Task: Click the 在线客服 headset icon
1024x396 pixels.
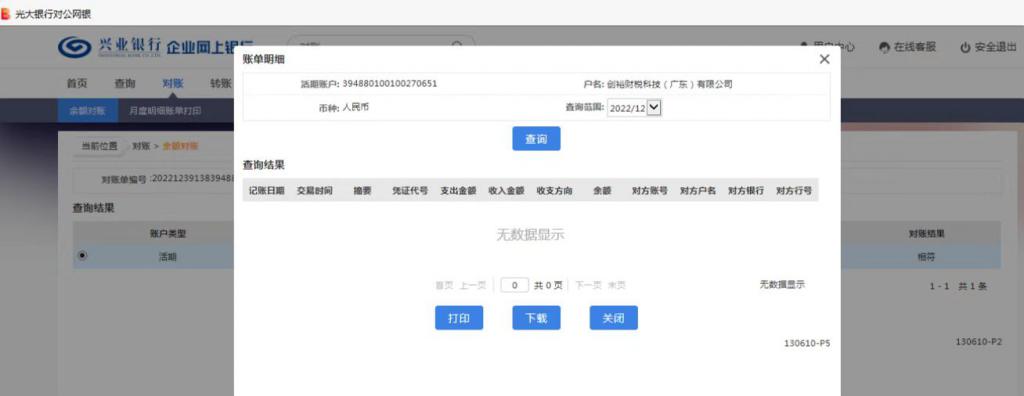Action: (x=885, y=47)
